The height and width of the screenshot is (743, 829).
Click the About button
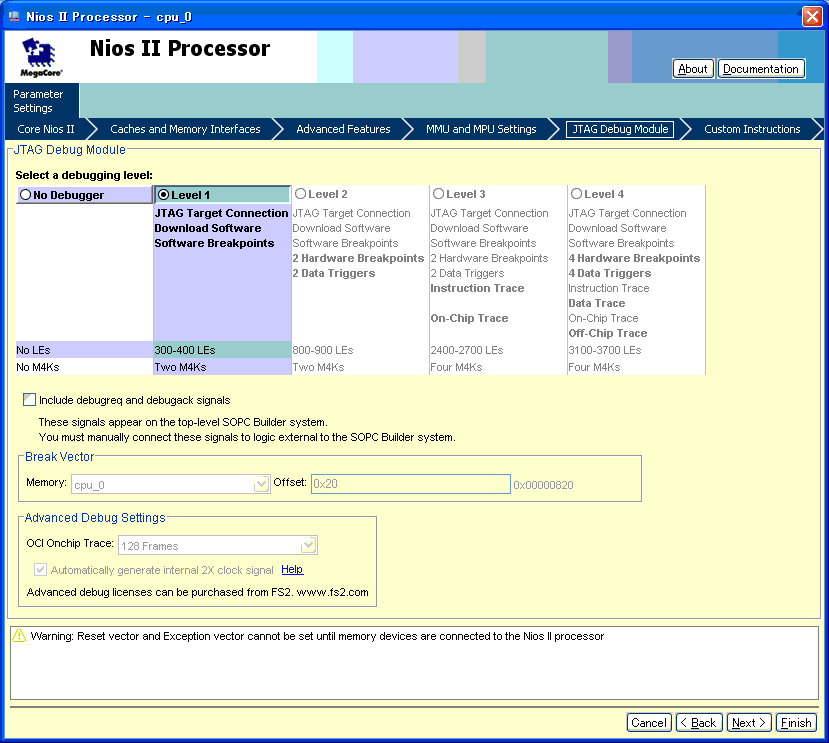click(x=693, y=69)
